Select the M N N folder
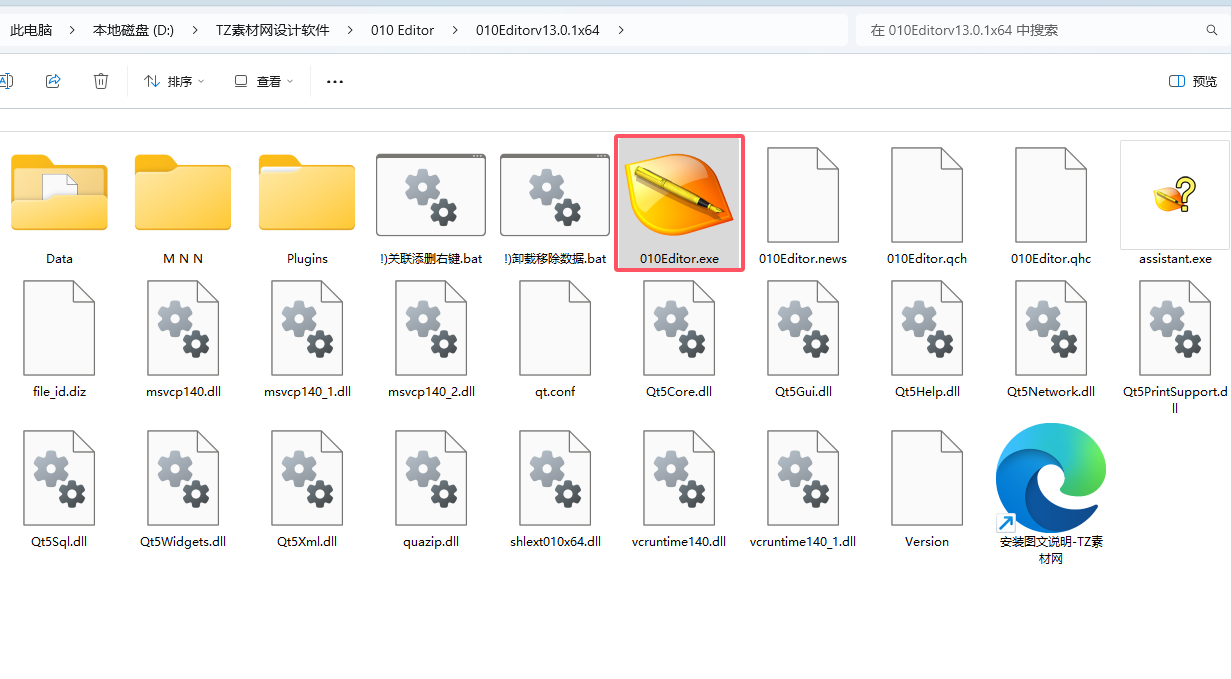The image size is (1231, 679). pos(183,192)
